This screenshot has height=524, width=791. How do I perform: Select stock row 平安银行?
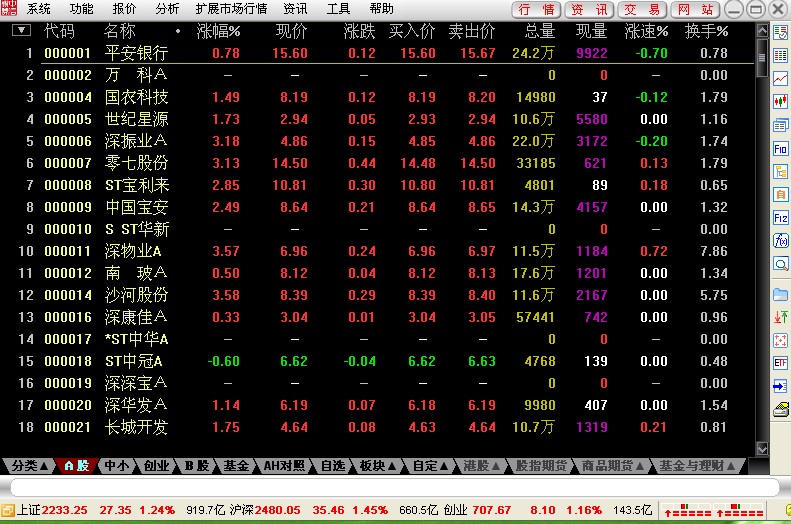[x=377, y=53]
